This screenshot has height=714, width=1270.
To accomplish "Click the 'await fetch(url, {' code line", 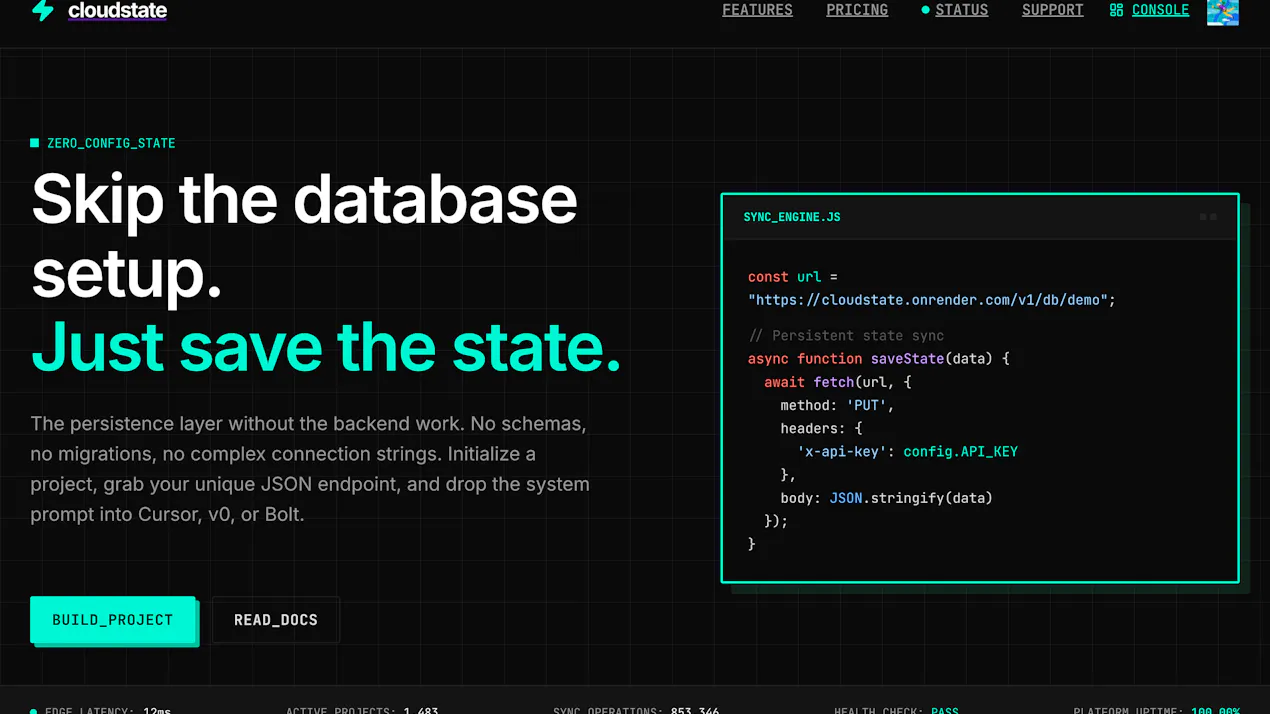I will pyautogui.click(x=838, y=382).
